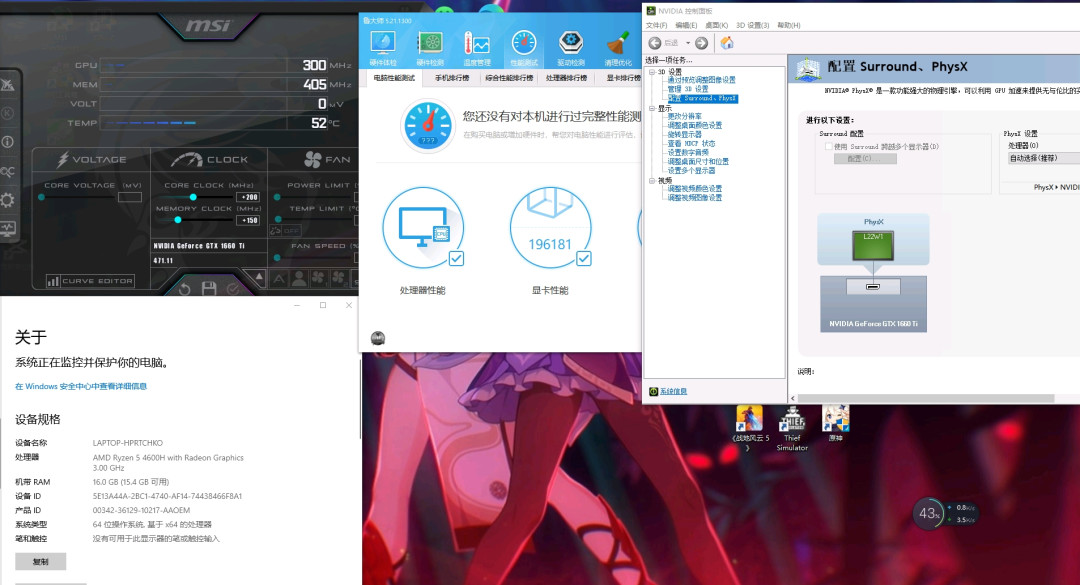Open Afterburner information (i) icon

(8, 142)
